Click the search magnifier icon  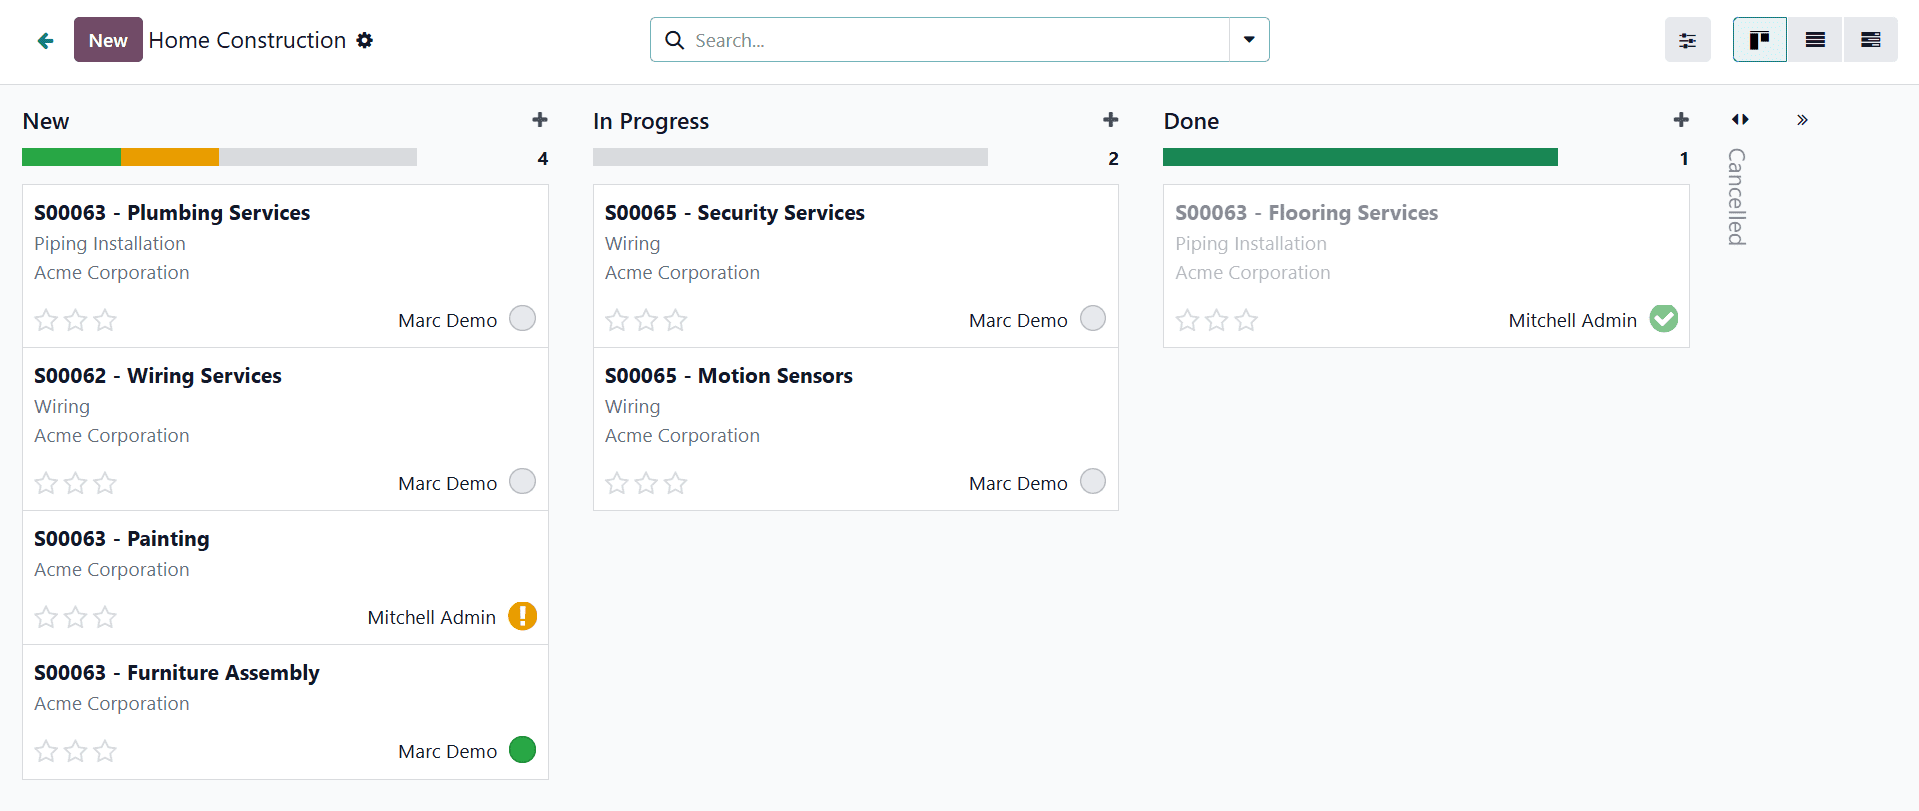(x=675, y=40)
